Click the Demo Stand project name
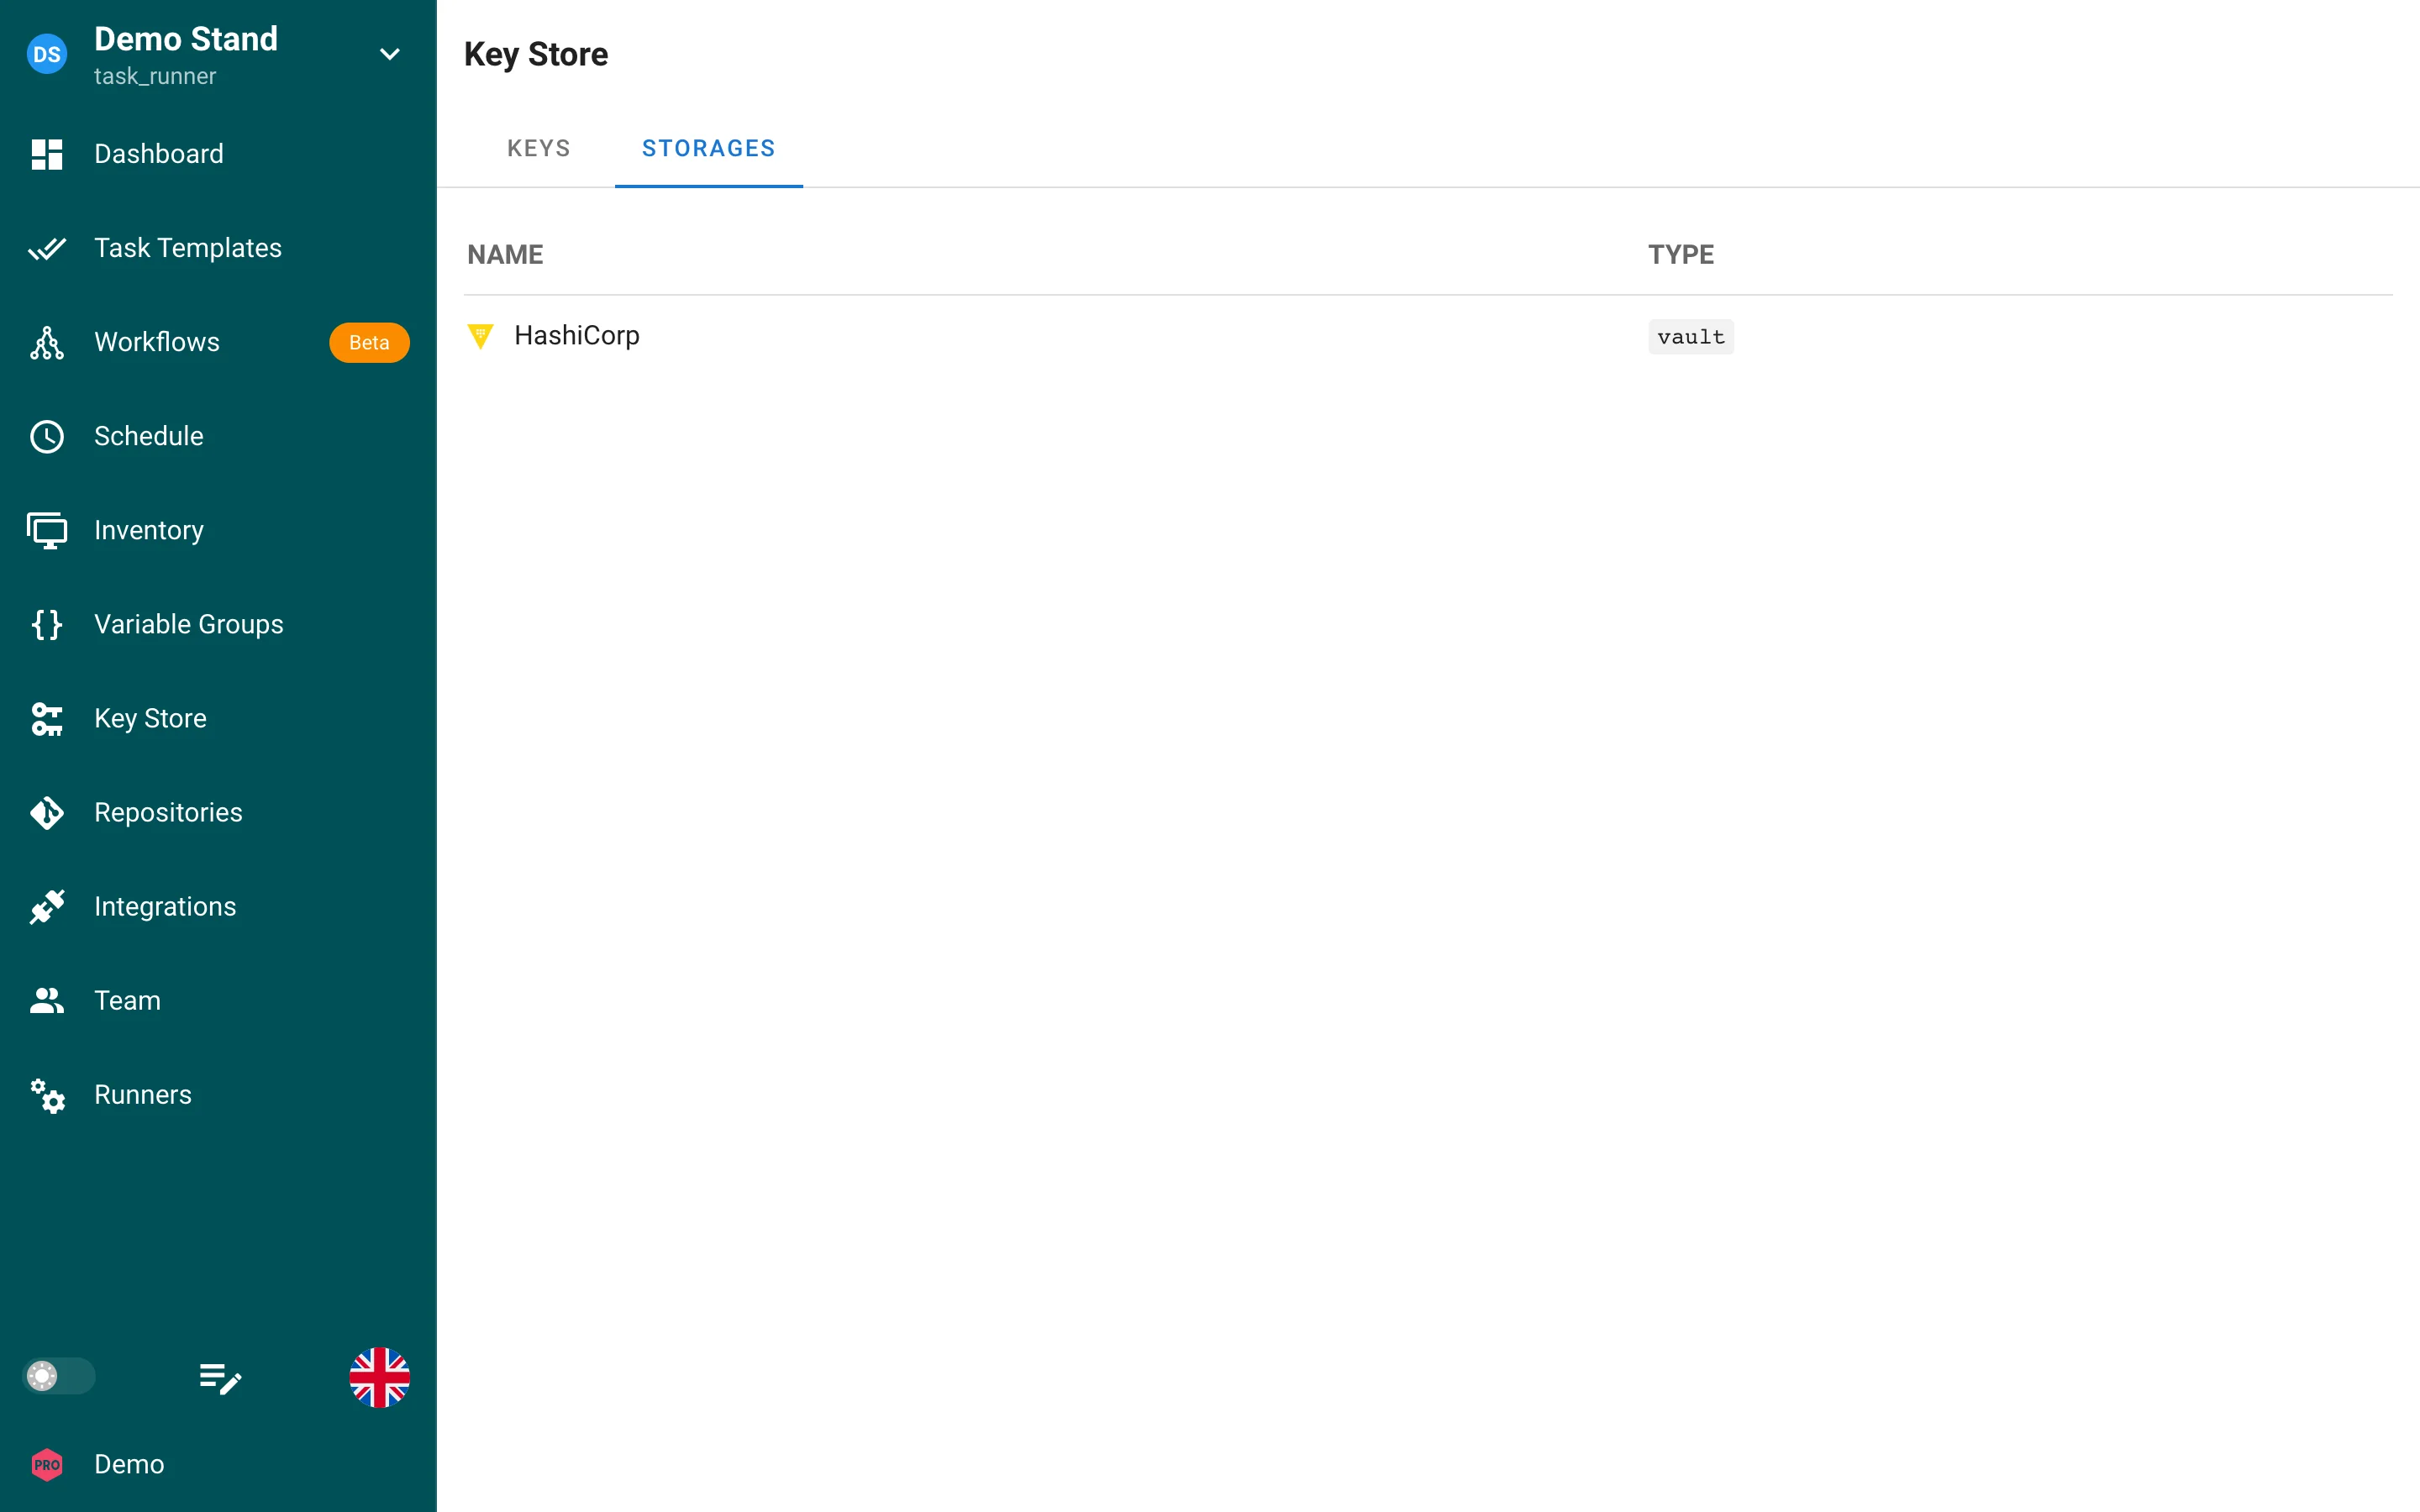2420x1512 pixels. [x=186, y=39]
